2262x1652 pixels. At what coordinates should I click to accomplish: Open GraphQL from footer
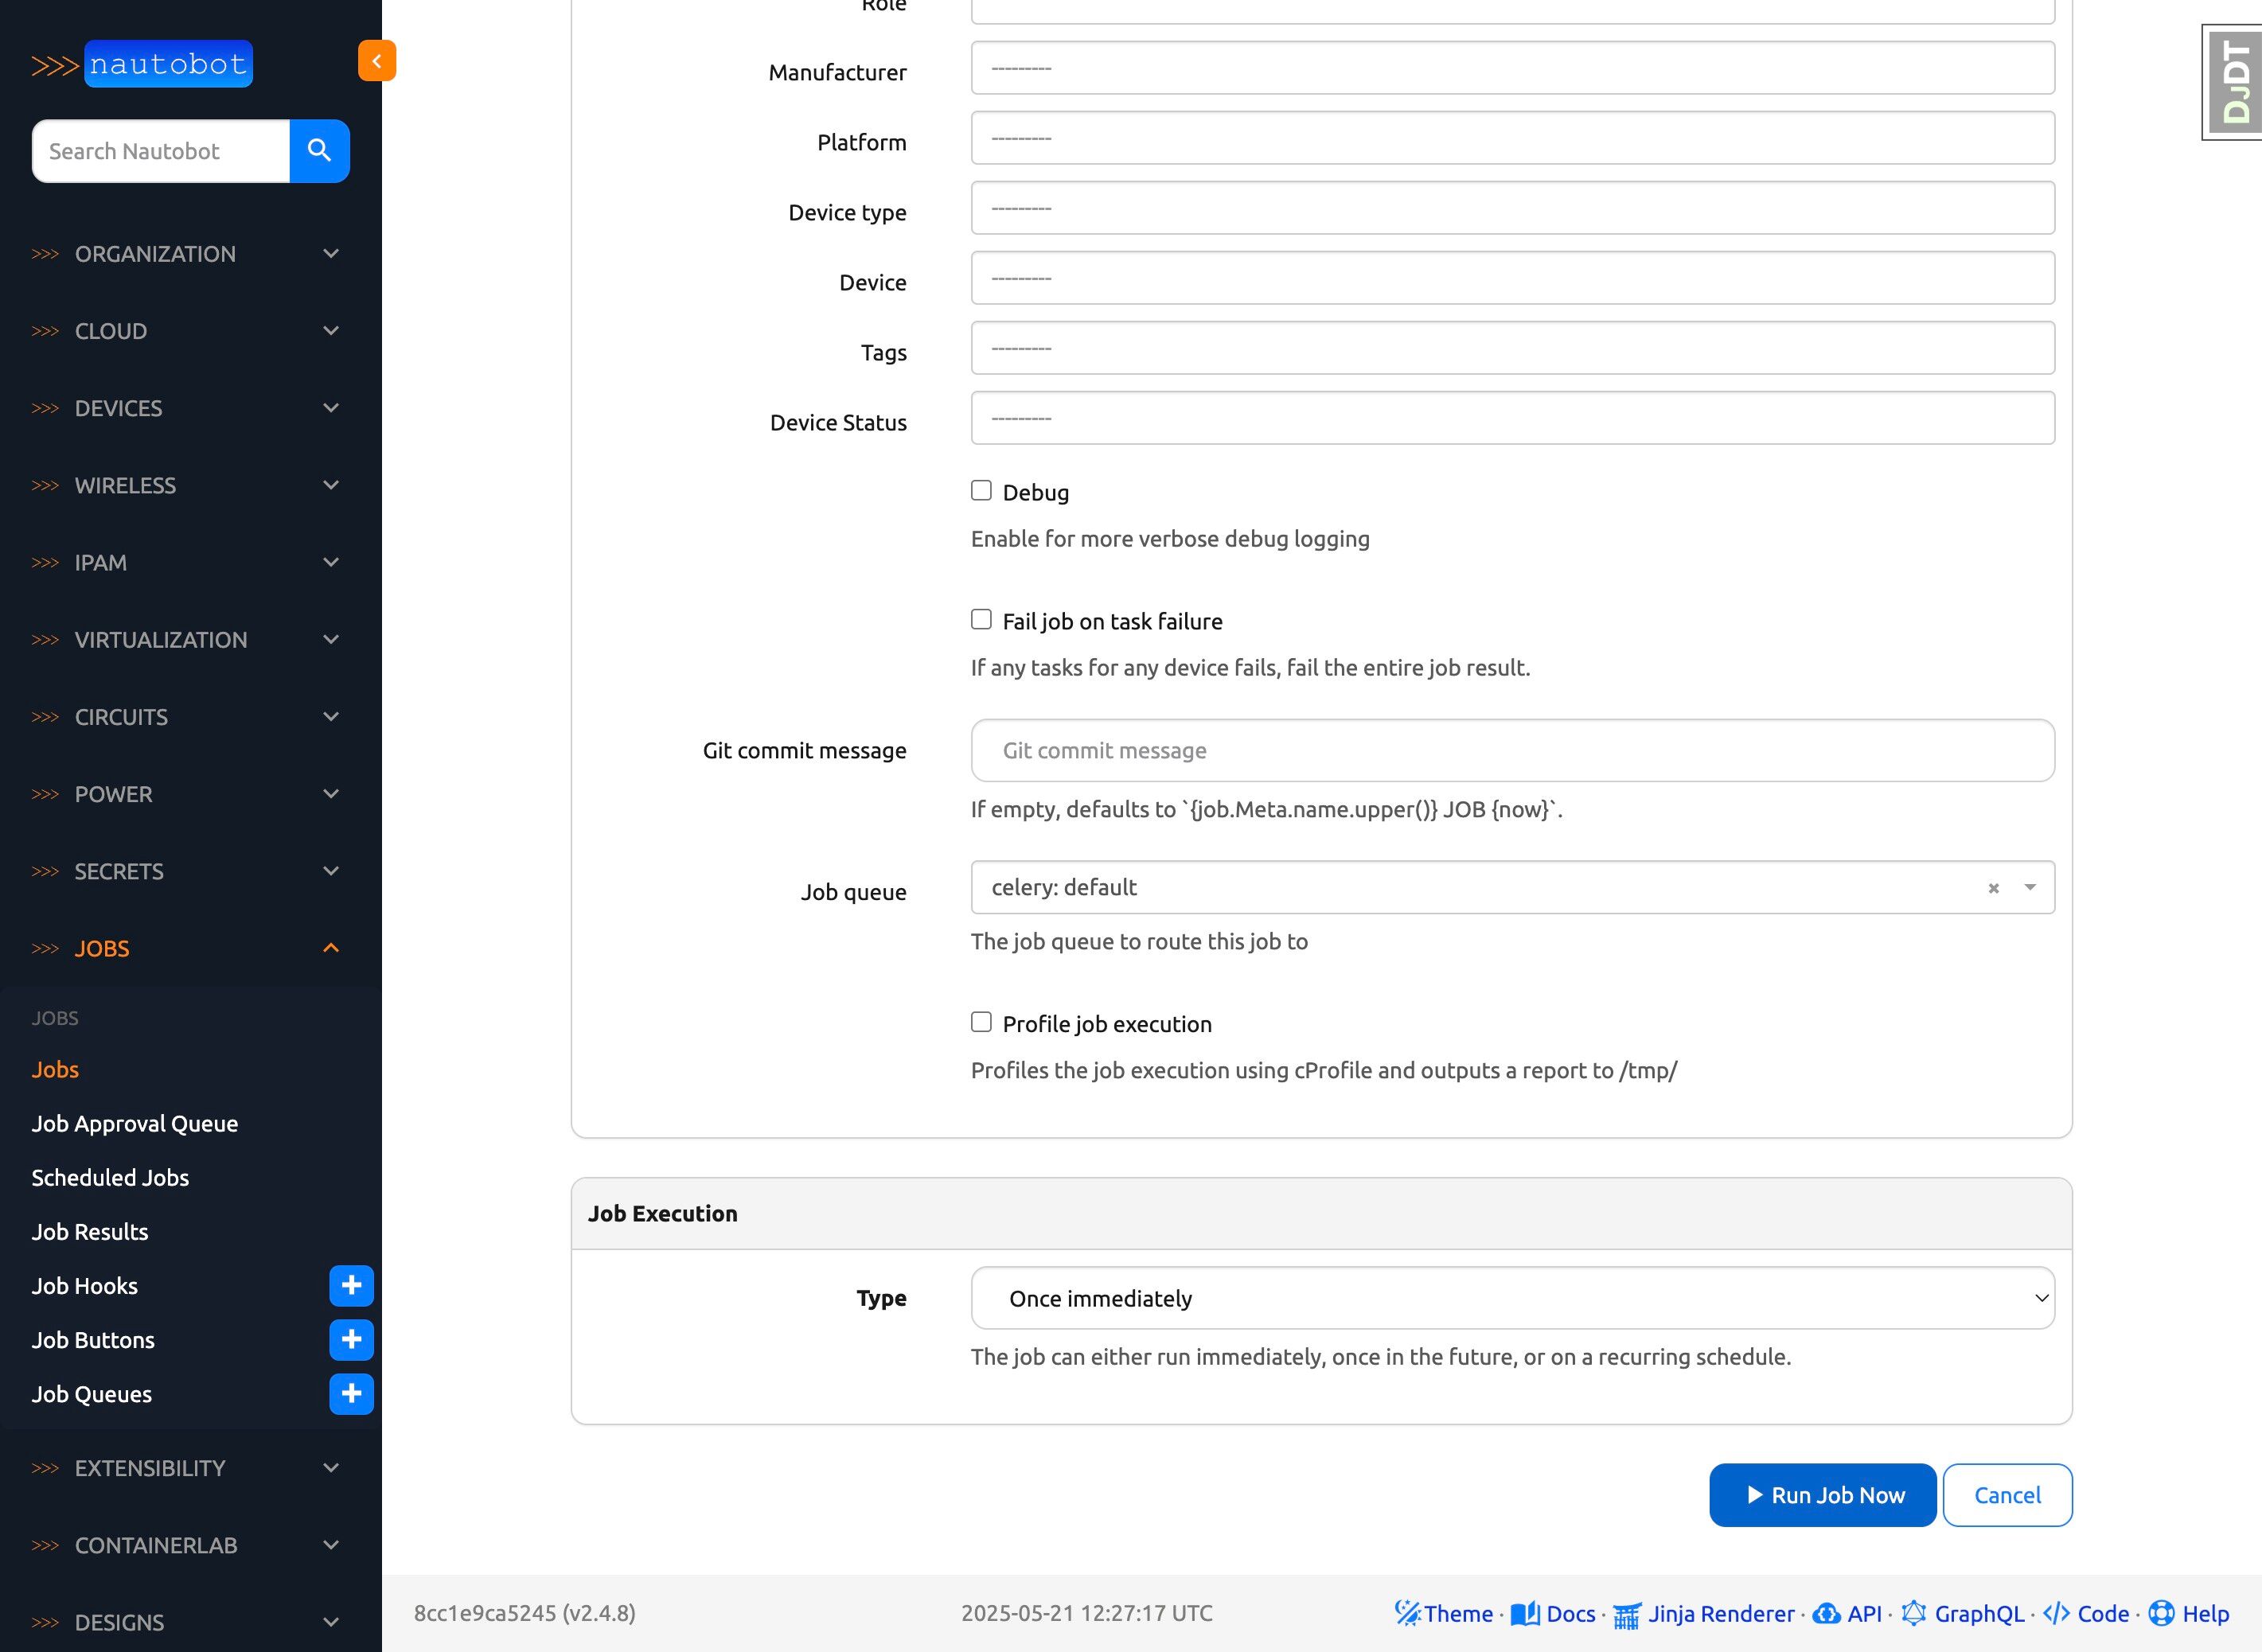point(1978,1613)
